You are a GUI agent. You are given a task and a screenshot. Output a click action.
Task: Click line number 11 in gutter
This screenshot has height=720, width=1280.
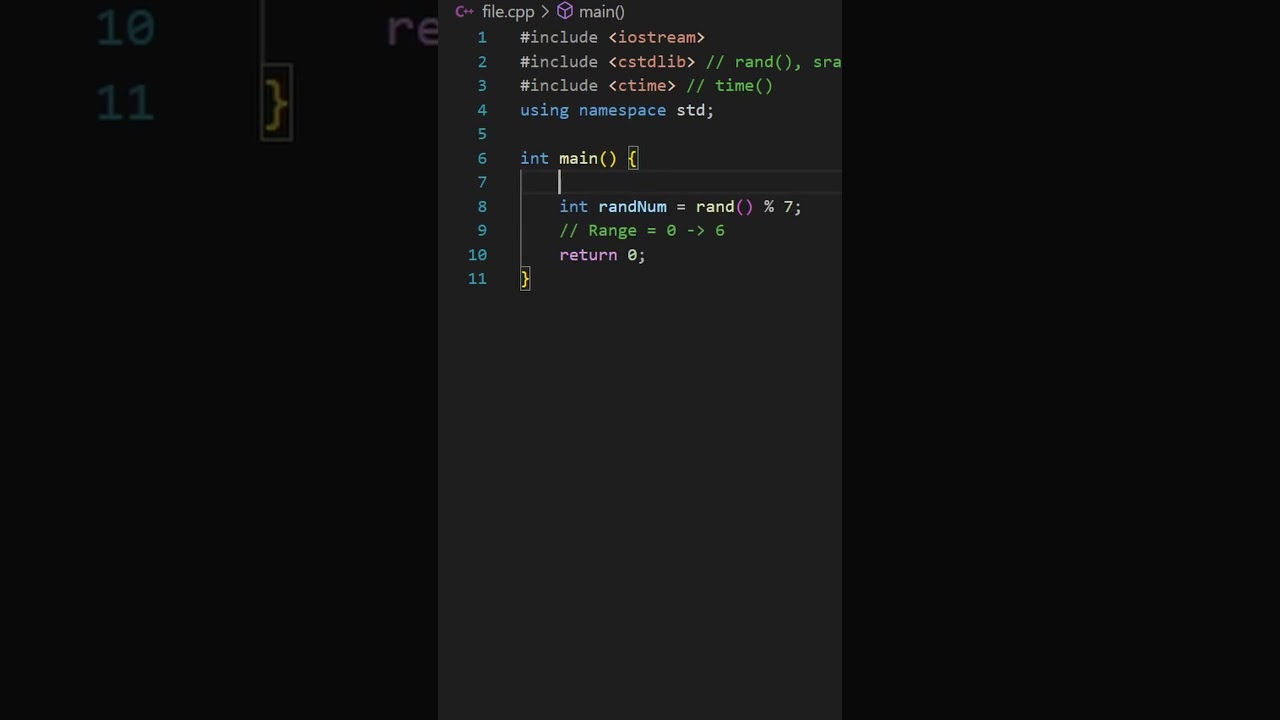click(477, 279)
